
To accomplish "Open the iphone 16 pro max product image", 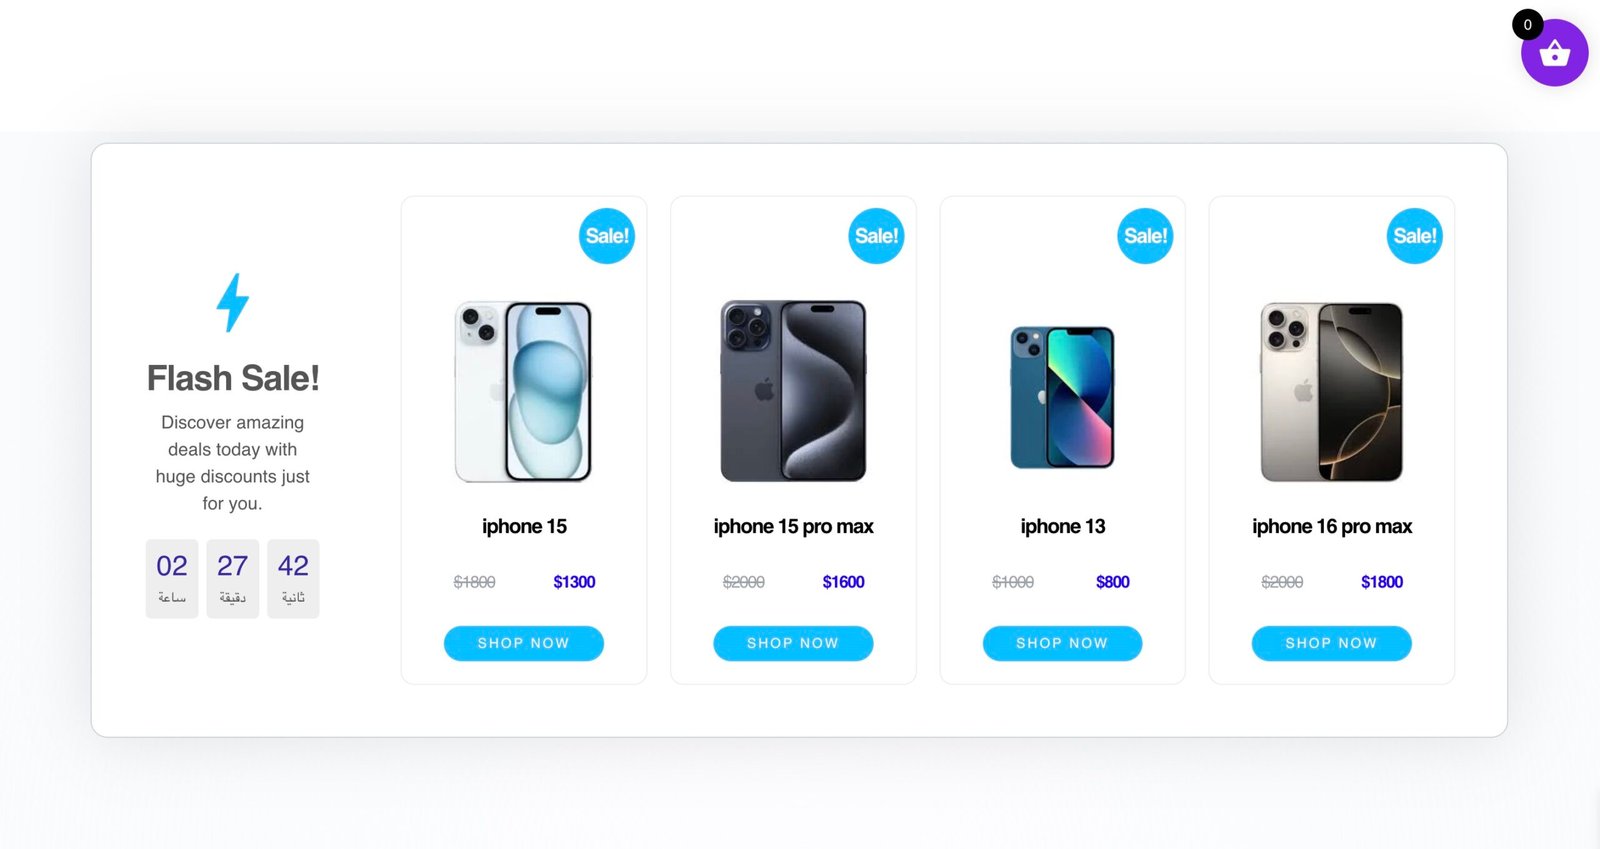I will pos(1332,392).
